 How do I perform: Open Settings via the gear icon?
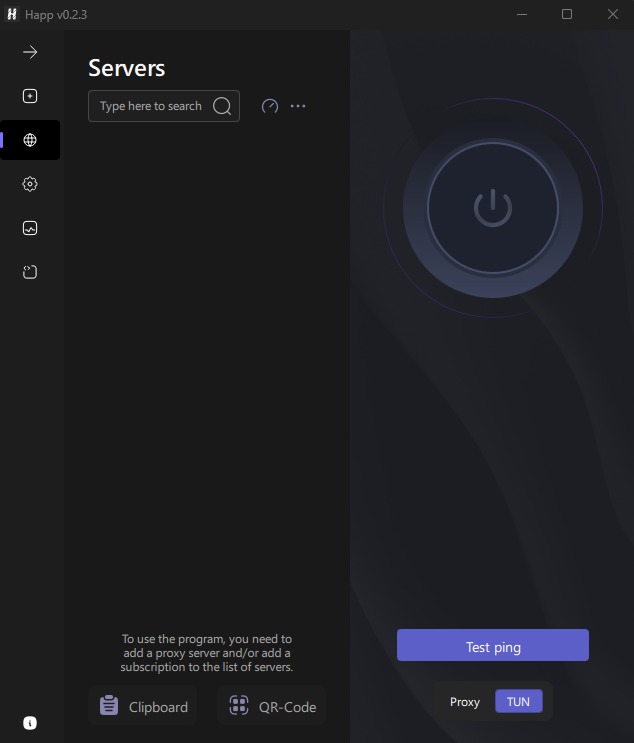[30, 184]
